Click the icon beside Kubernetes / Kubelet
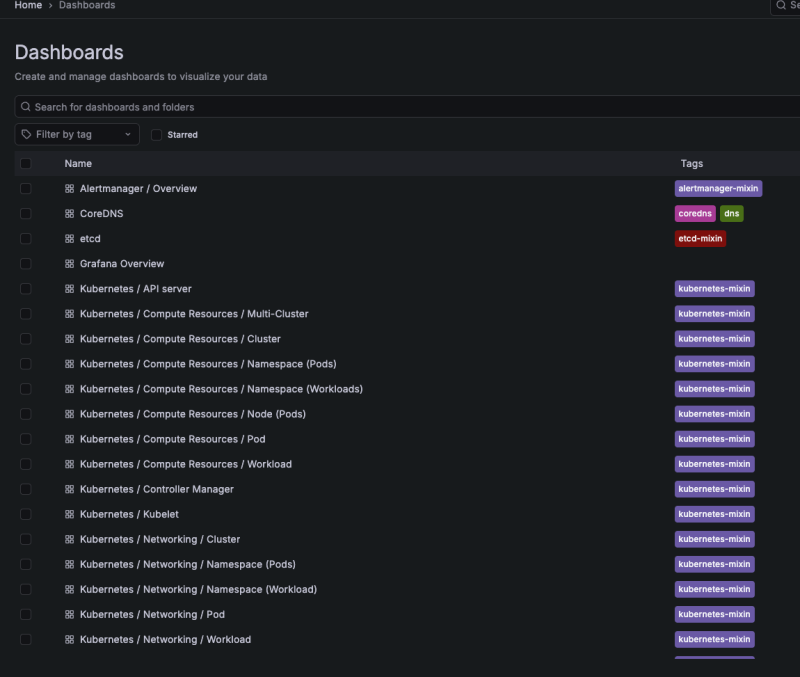 70,514
